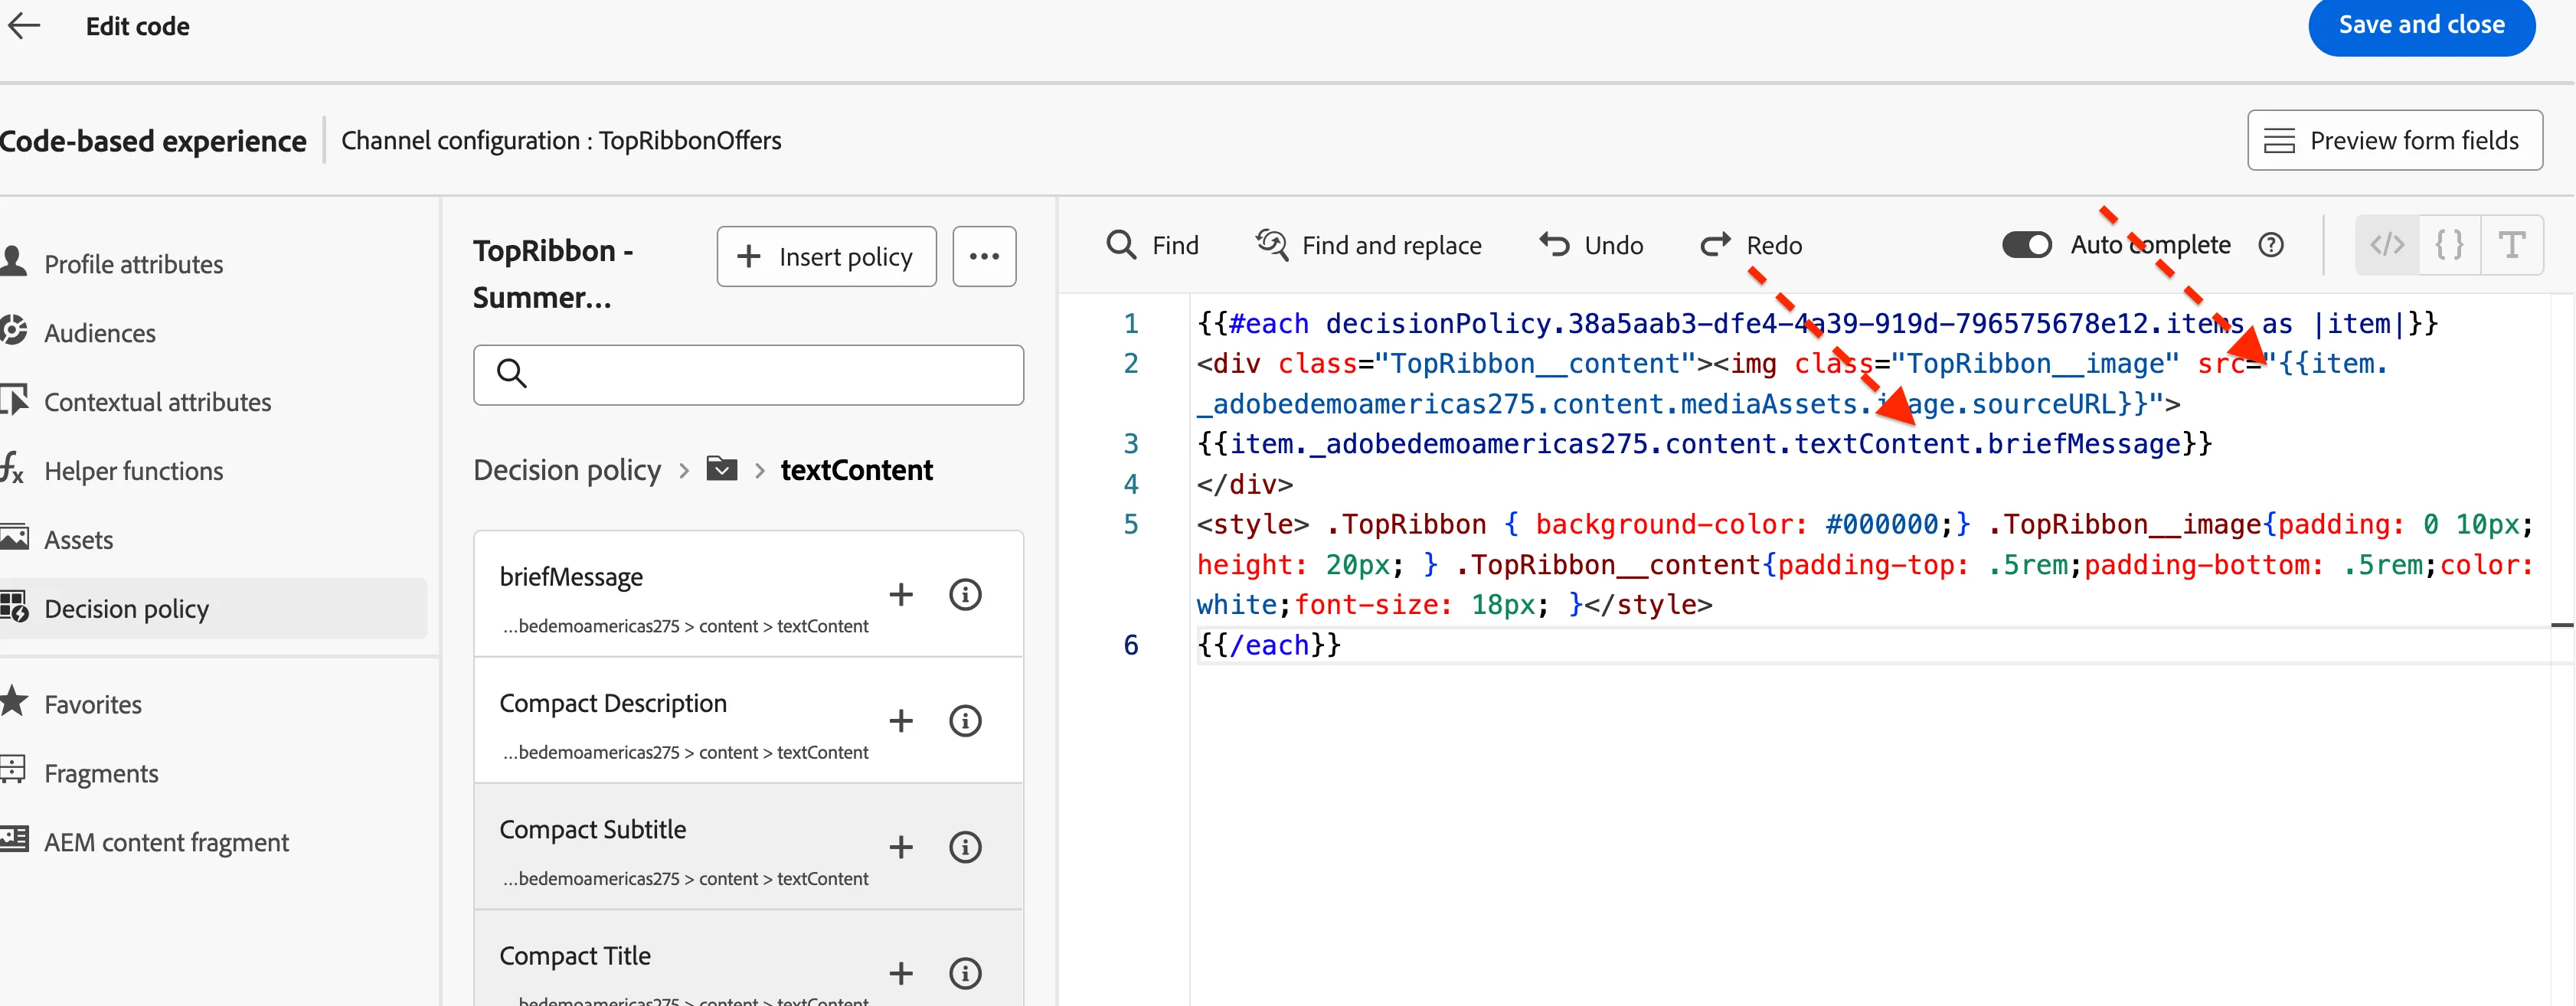Open the three-dot more actions menu
This screenshot has width=2576, height=1006.
[984, 257]
